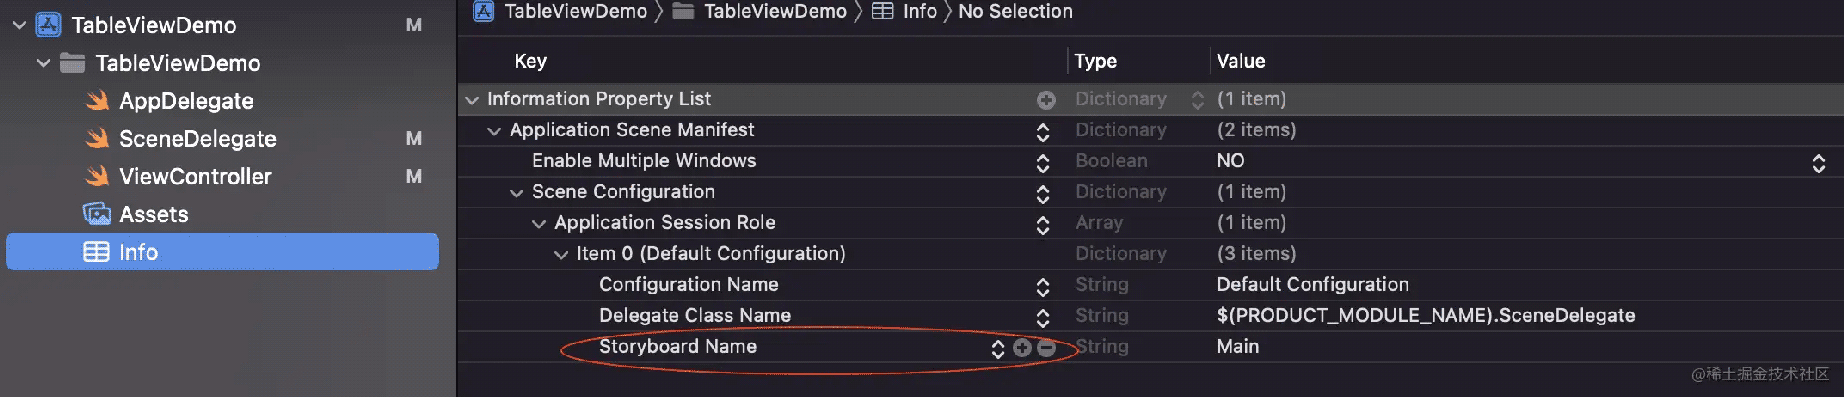This screenshot has height=397, width=1844.
Task: Collapse Item 0 (Default Configuration)
Action: pyautogui.click(x=561, y=255)
